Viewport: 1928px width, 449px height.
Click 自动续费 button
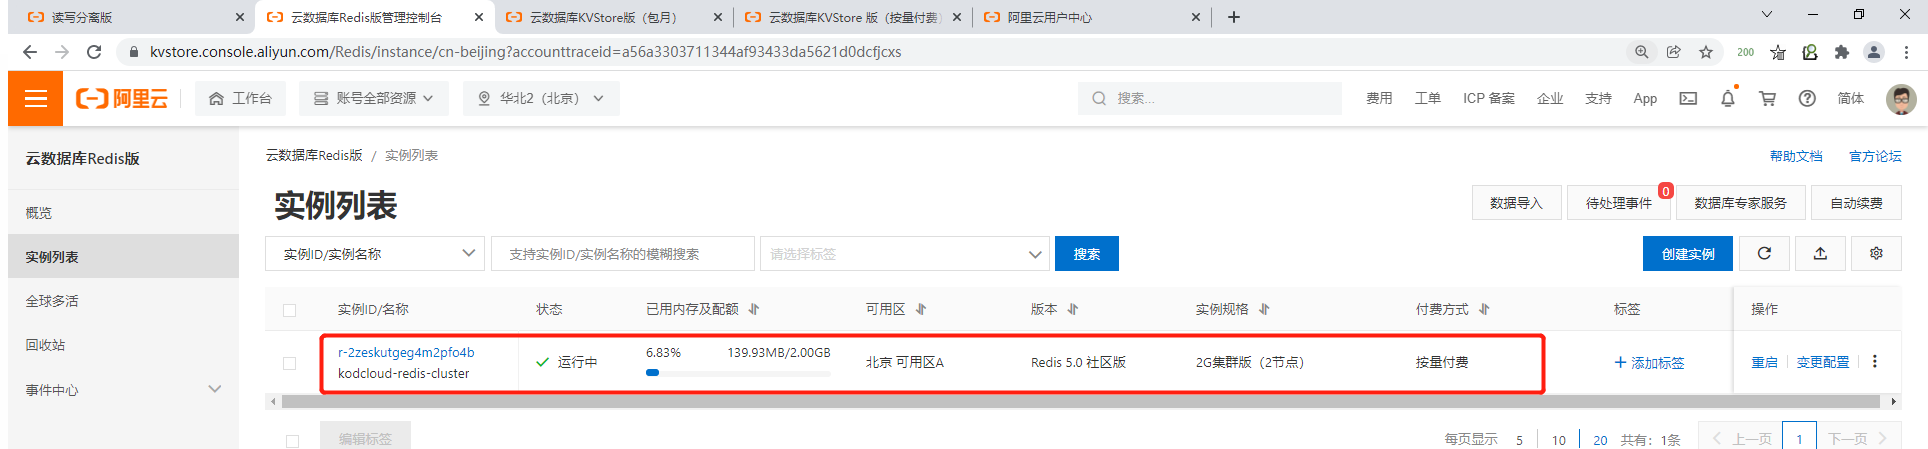click(1856, 203)
